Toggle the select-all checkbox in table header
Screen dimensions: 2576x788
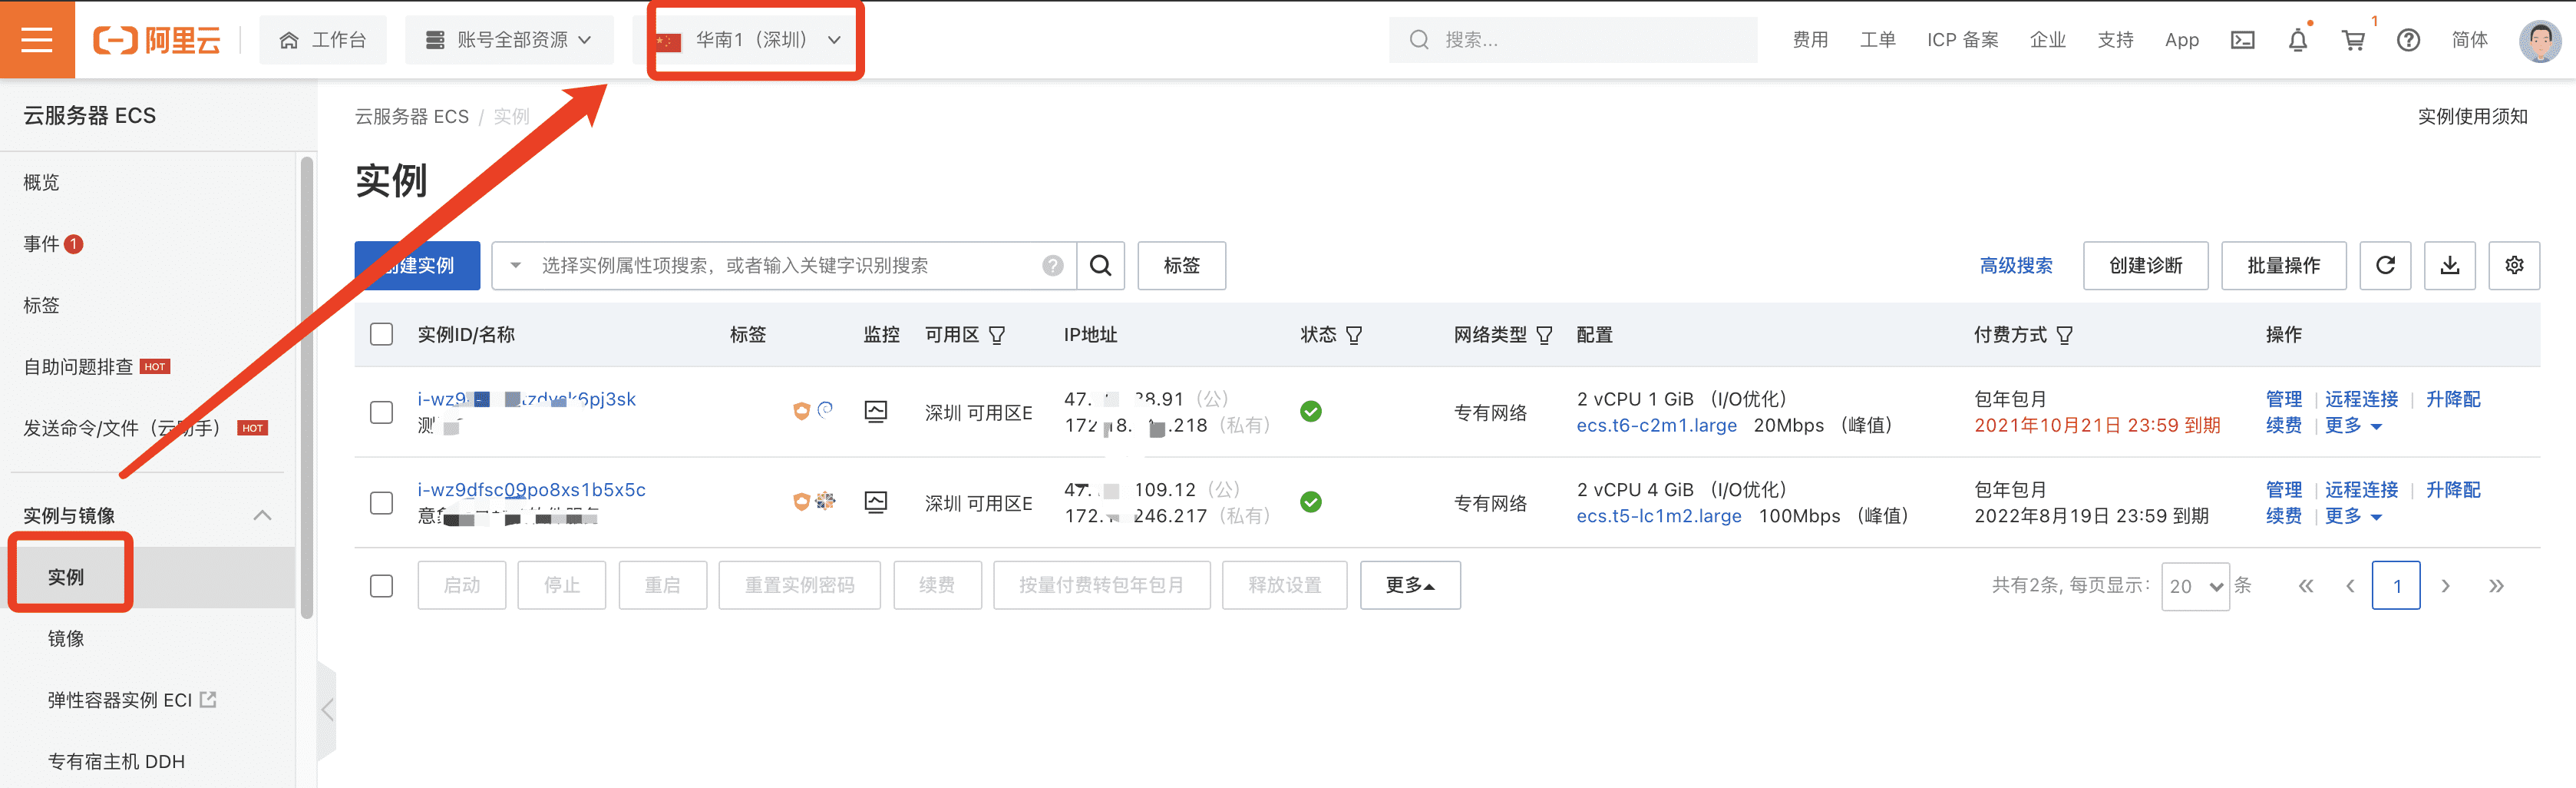381,334
